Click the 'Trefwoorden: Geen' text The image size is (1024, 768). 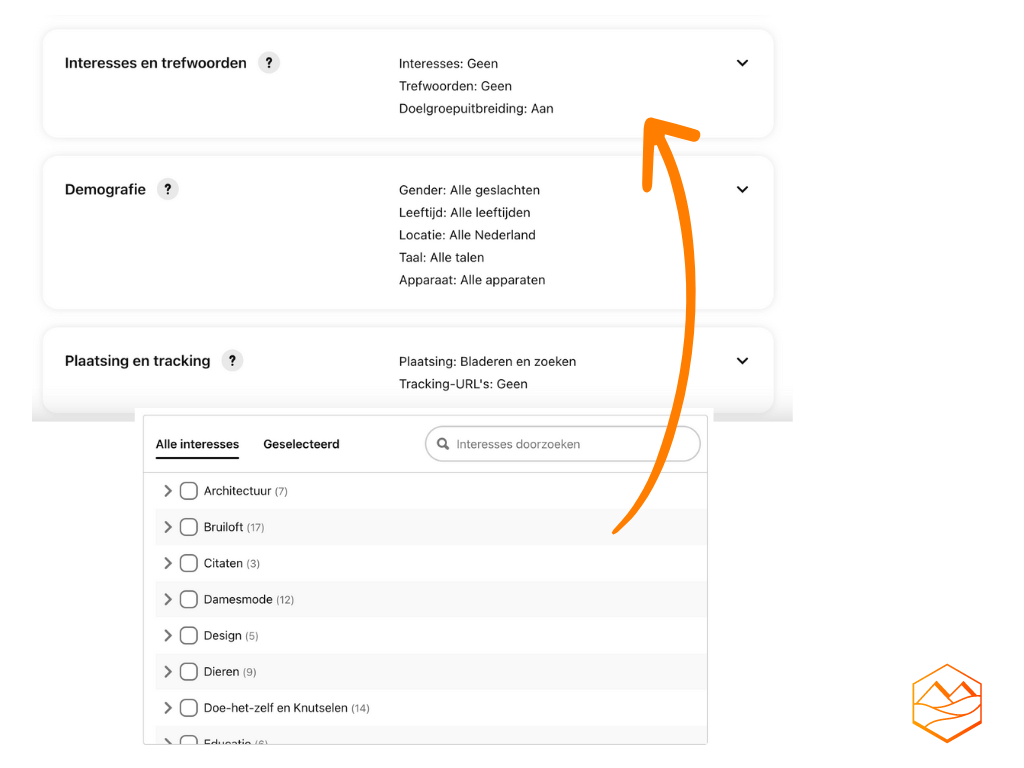coord(455,86)
